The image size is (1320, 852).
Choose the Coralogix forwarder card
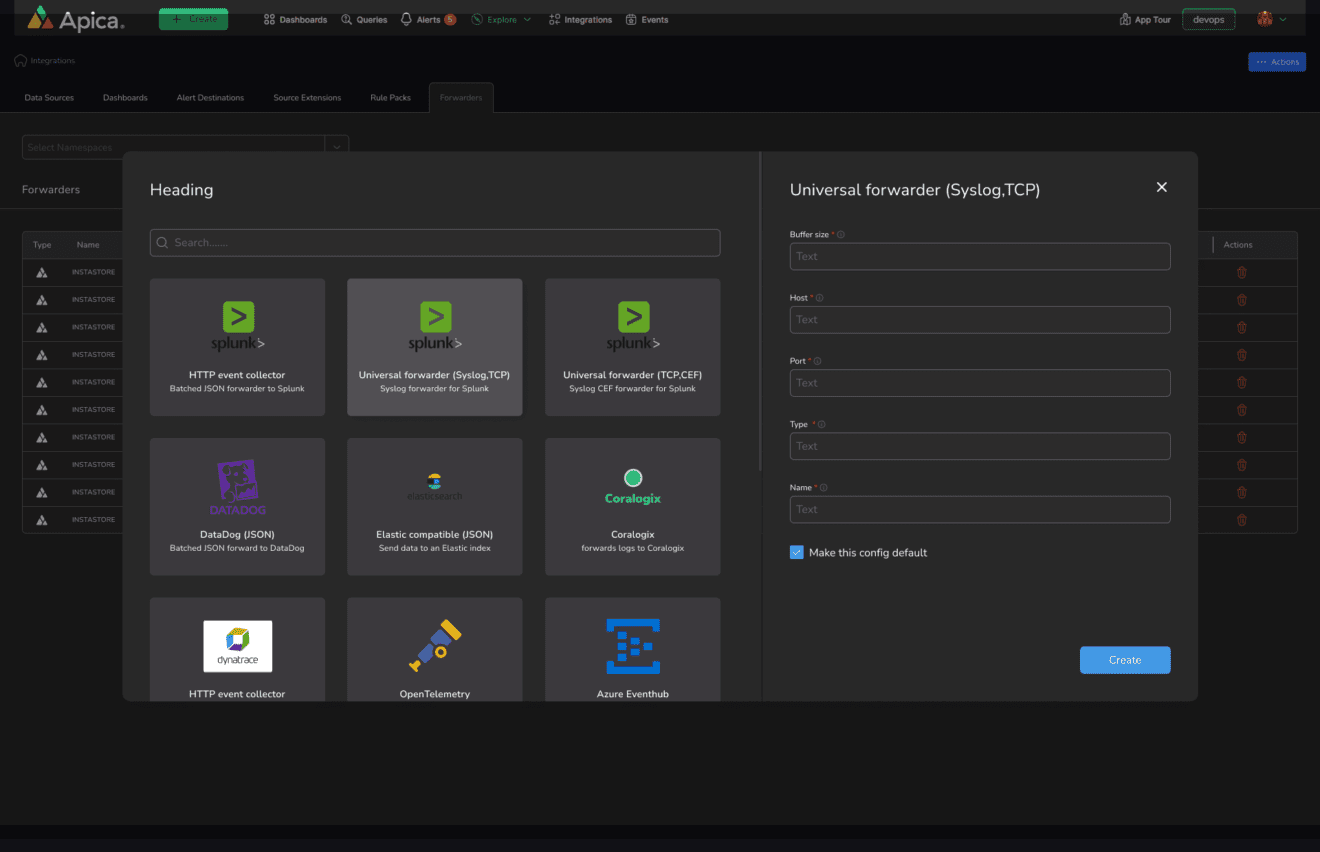[x=632, y=506]
